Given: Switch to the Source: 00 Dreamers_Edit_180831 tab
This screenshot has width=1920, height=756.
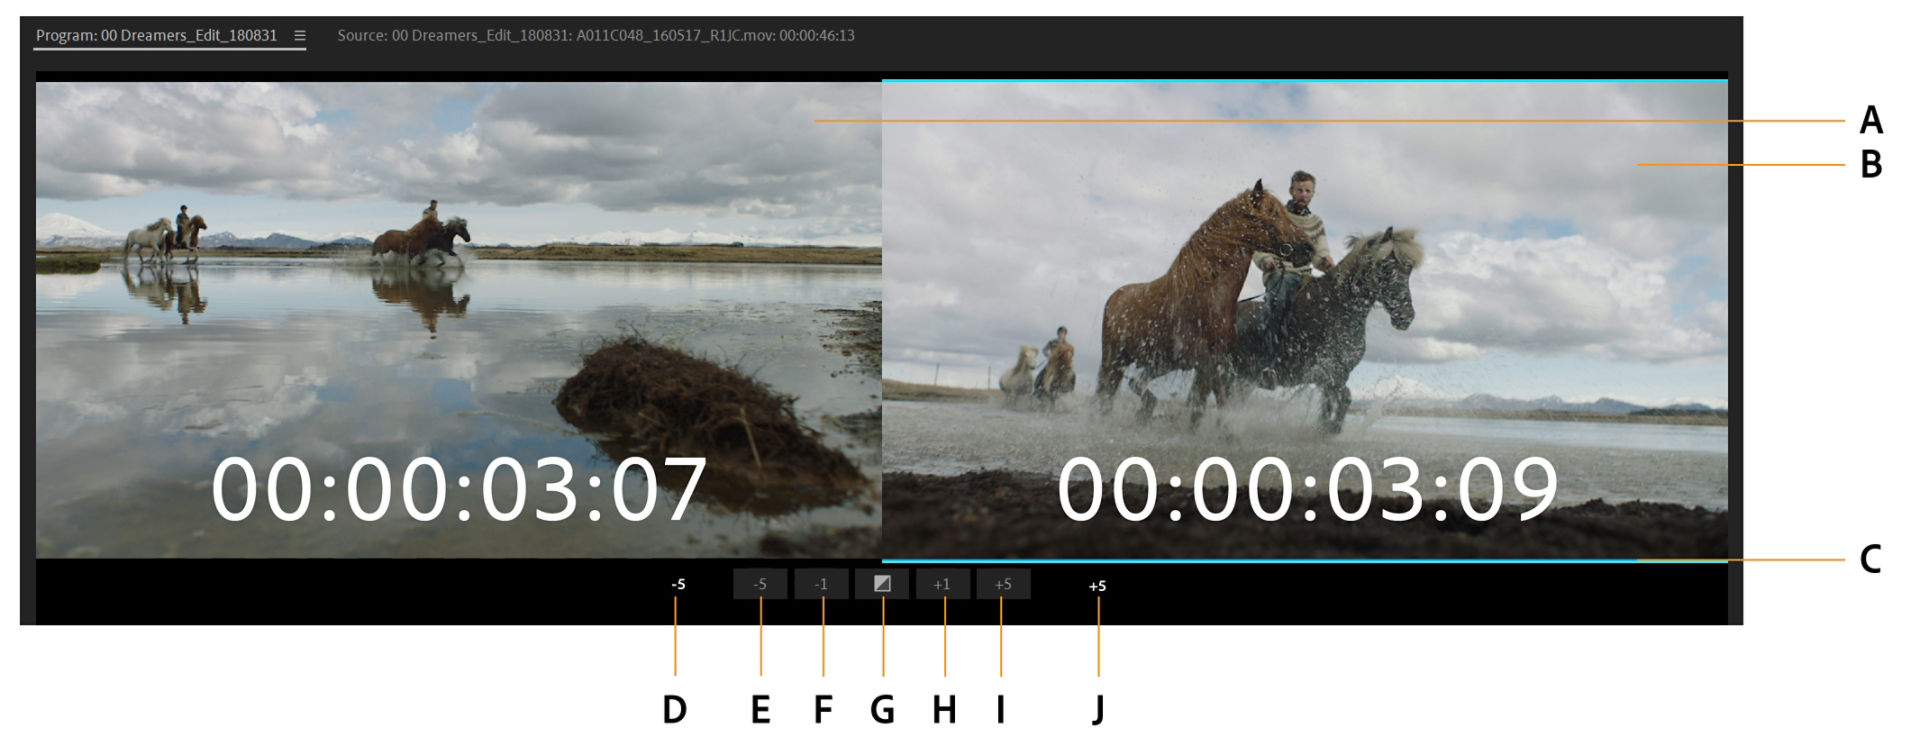Looking at the screenshot, I should click(596, 35).
